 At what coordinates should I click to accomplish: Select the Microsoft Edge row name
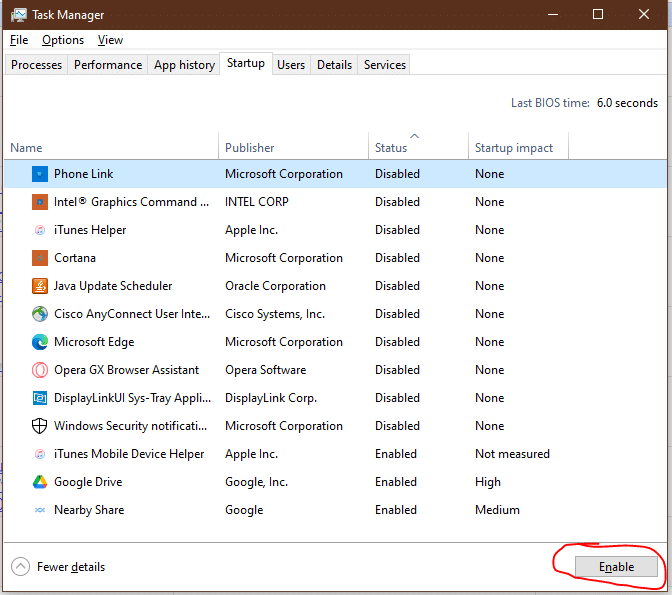point(94,342)
